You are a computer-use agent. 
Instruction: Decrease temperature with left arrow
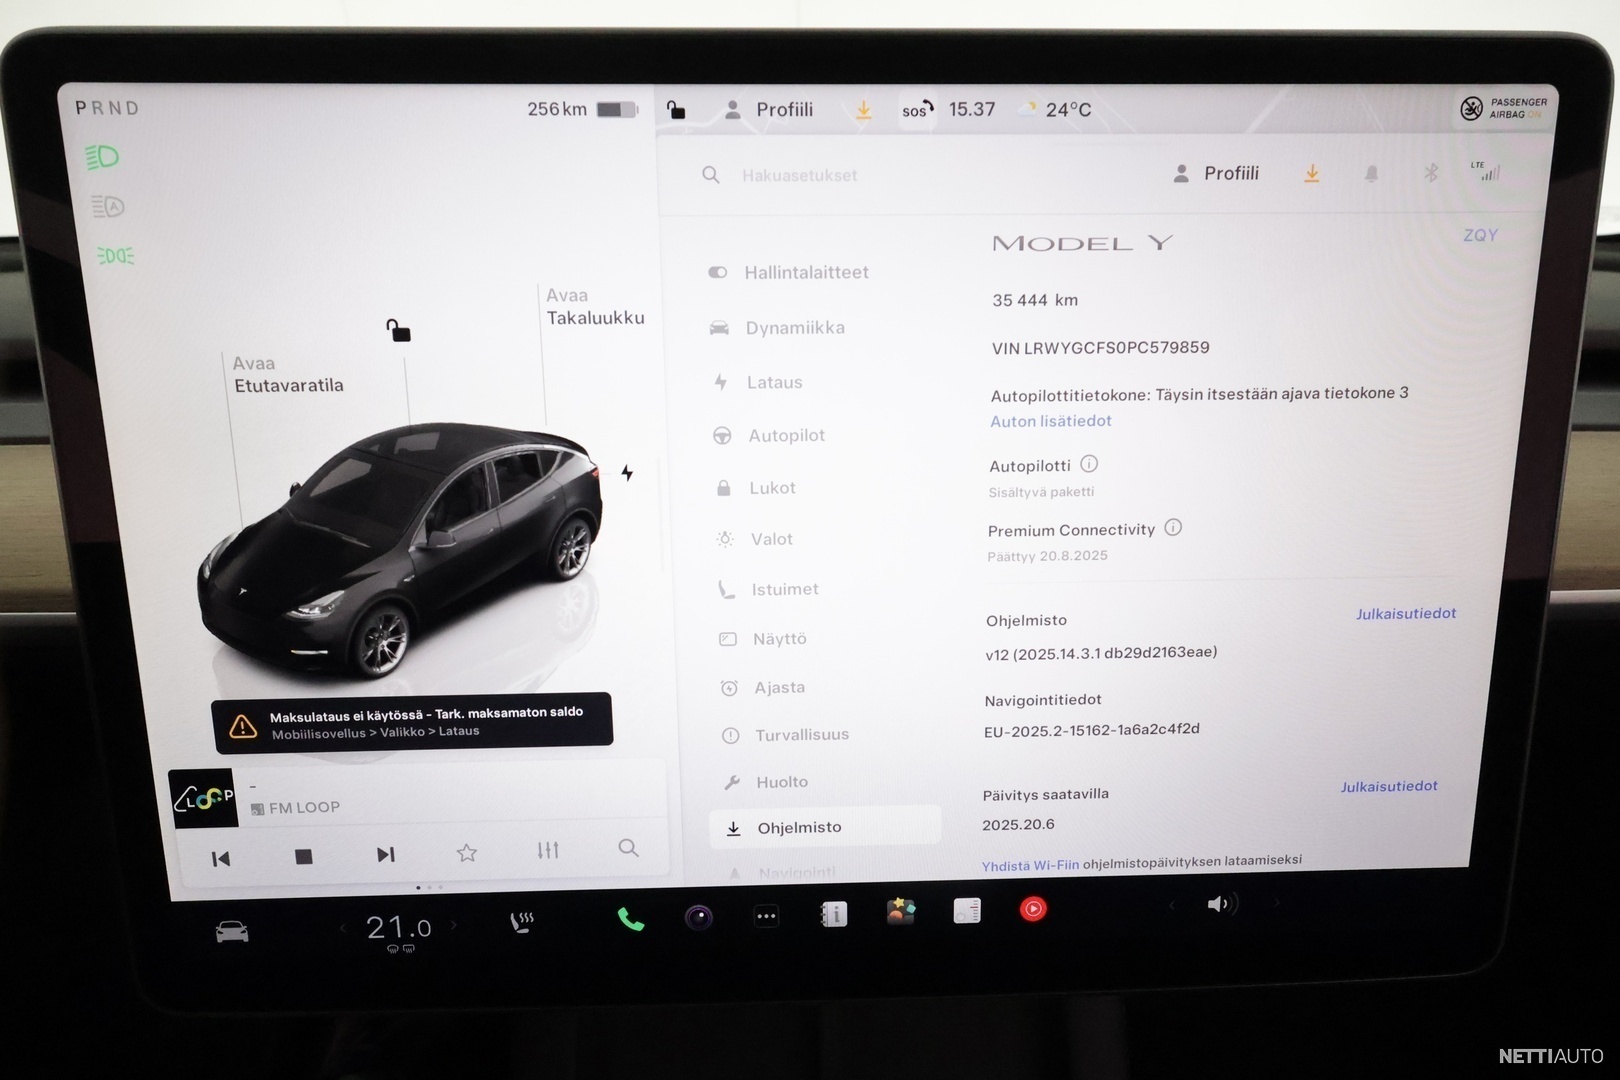coord(342,928)
